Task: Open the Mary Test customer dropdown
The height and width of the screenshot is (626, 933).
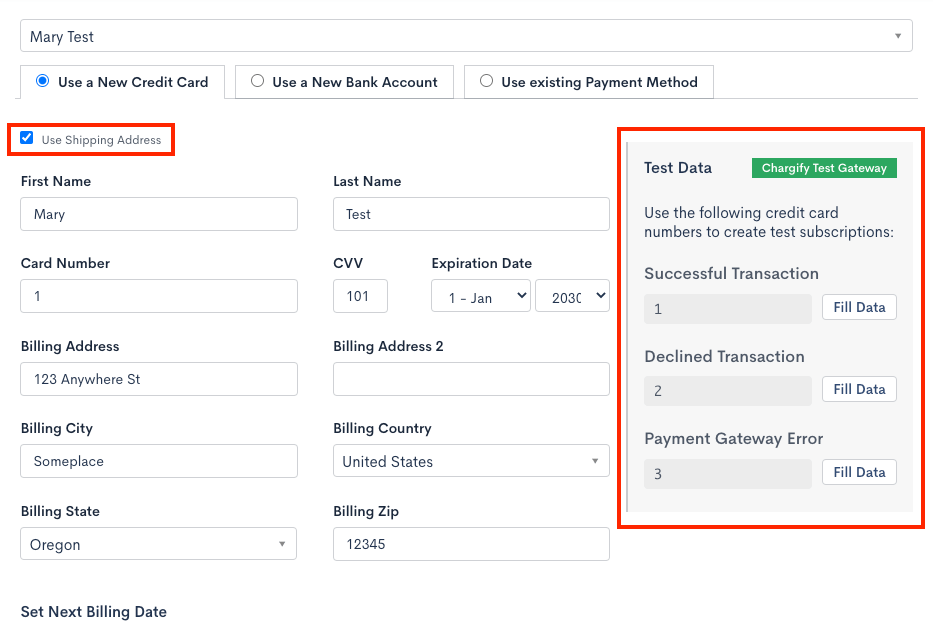Action: pyautogui.click(x=466, y=37)
